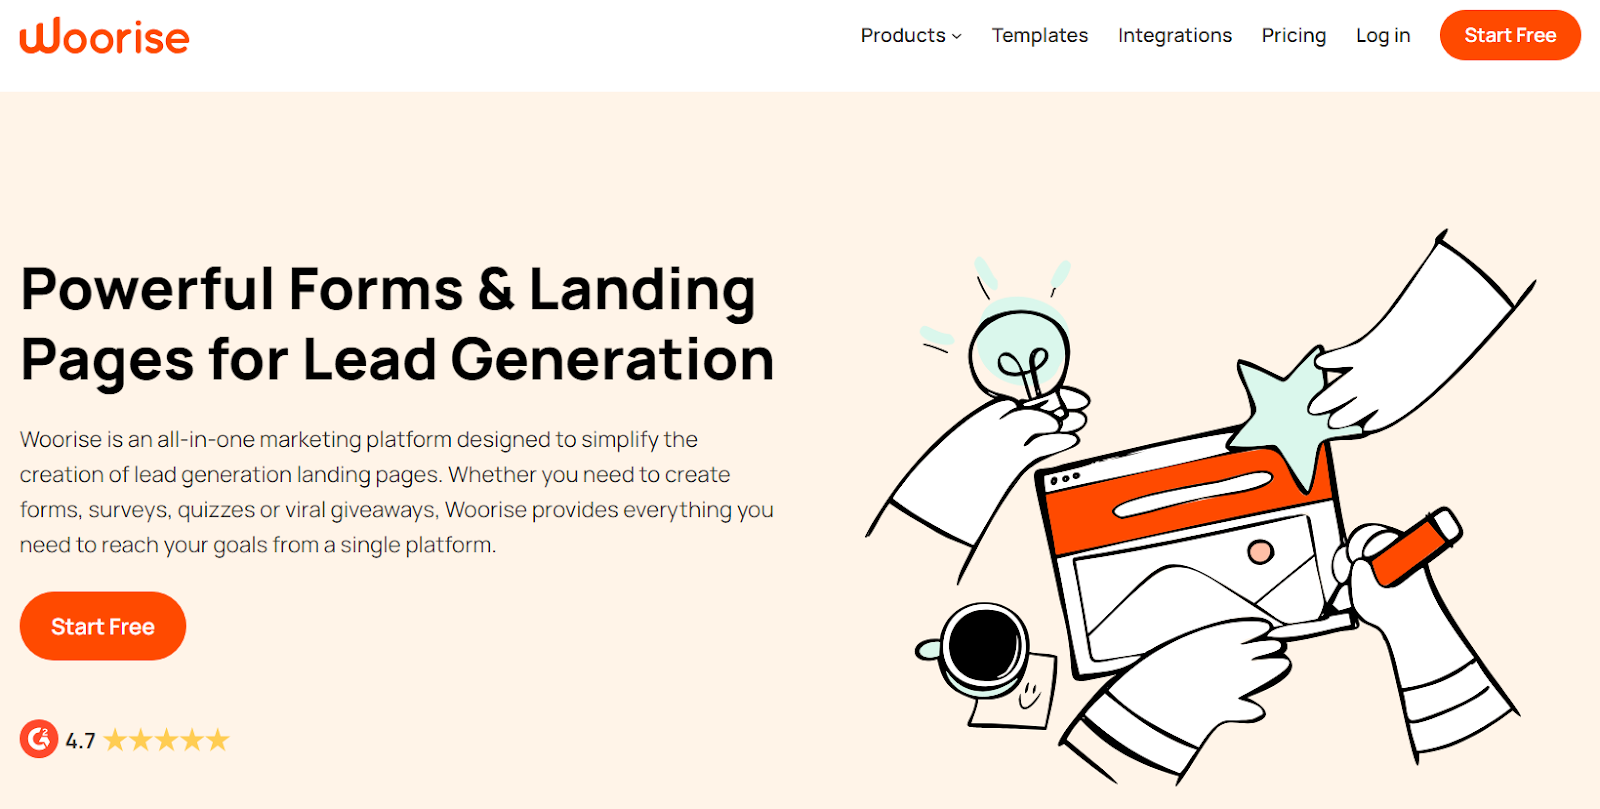Click the Log in link
The height and width of the screenshot is (809, 1600).
point(1382,35)
